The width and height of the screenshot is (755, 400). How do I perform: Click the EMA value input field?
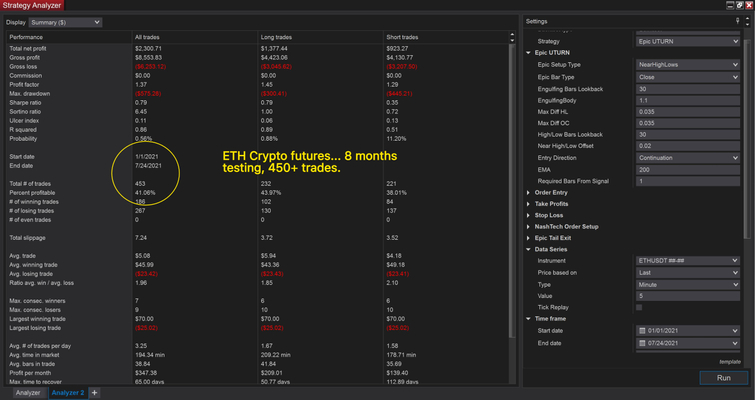tap(686, 168)
